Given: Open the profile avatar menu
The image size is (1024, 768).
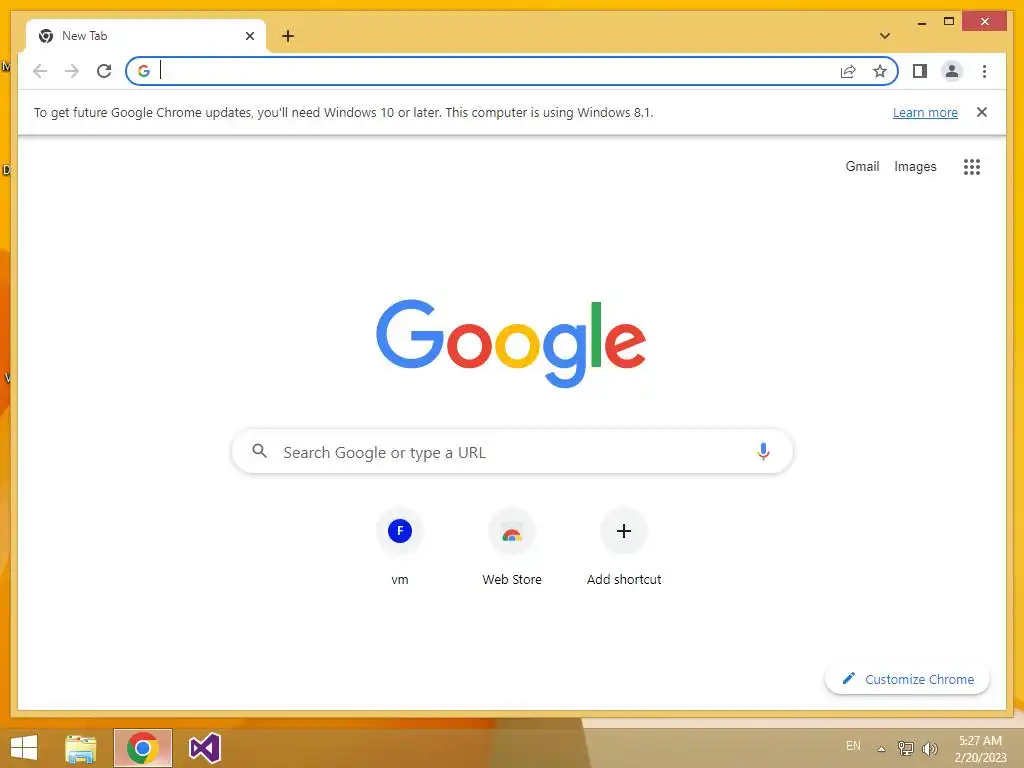Looking at the screenshot, I should pyautogui.click(x=952, y=71).
